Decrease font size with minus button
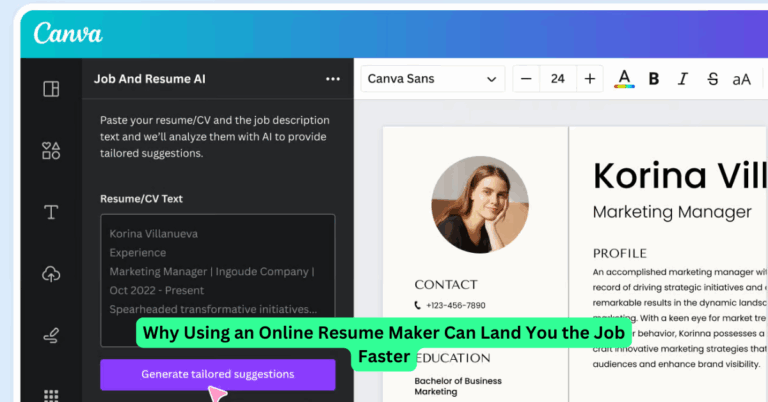The image size is (768, 402). tap(526, 79)
